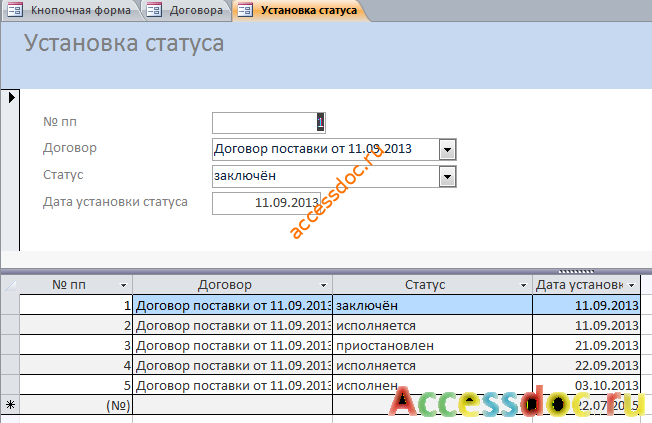Click the select-all corner of datasheet
652x423 pixels.
(x=10, y=285)
